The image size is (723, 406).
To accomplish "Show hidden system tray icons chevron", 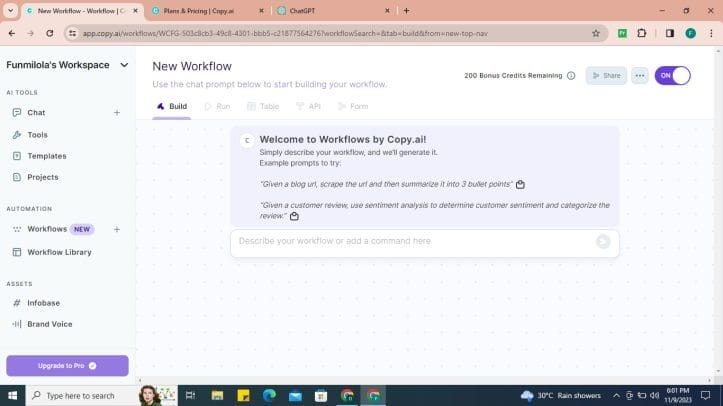I will pyautogui.click(x=616, y=396).
